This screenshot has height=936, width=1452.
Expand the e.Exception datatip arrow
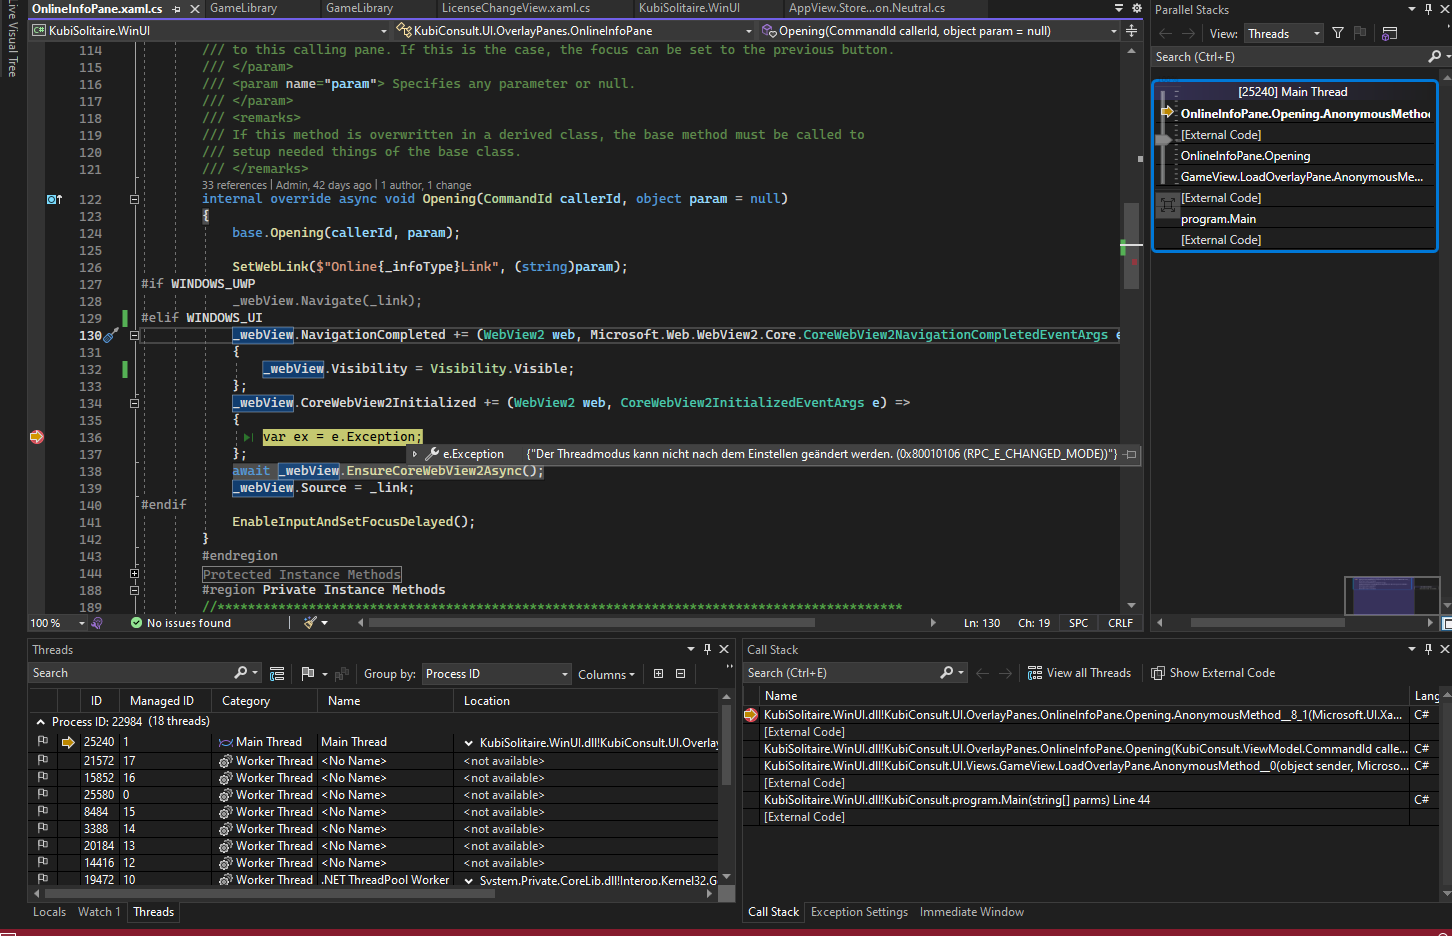pyautogui.click(x=414, y=454)
